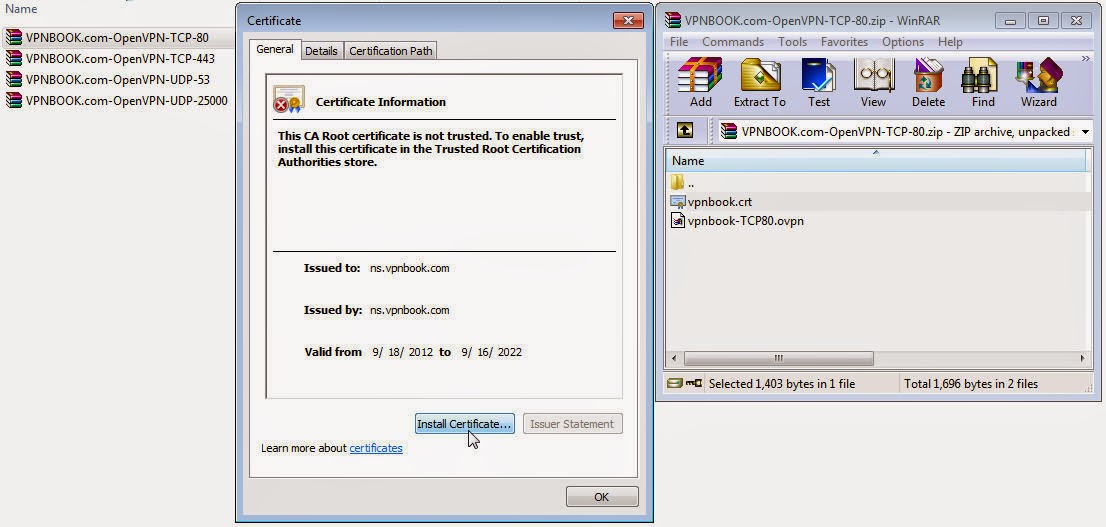
Task: Click 'Selected 1,403 bytes in 1 file' status
Action: point(782,384)
